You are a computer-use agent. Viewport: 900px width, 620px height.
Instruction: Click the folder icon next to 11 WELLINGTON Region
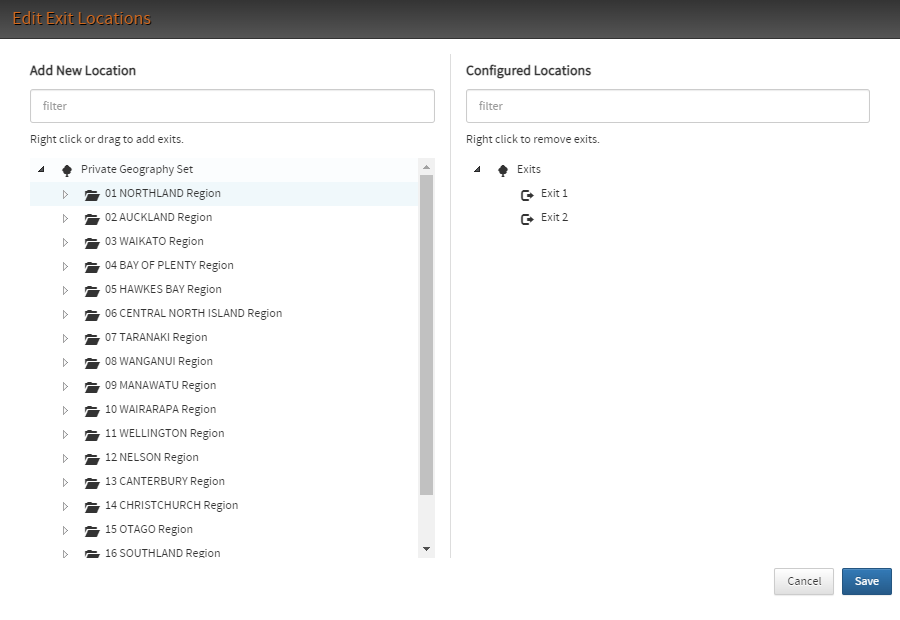click(x=92, y=434)
